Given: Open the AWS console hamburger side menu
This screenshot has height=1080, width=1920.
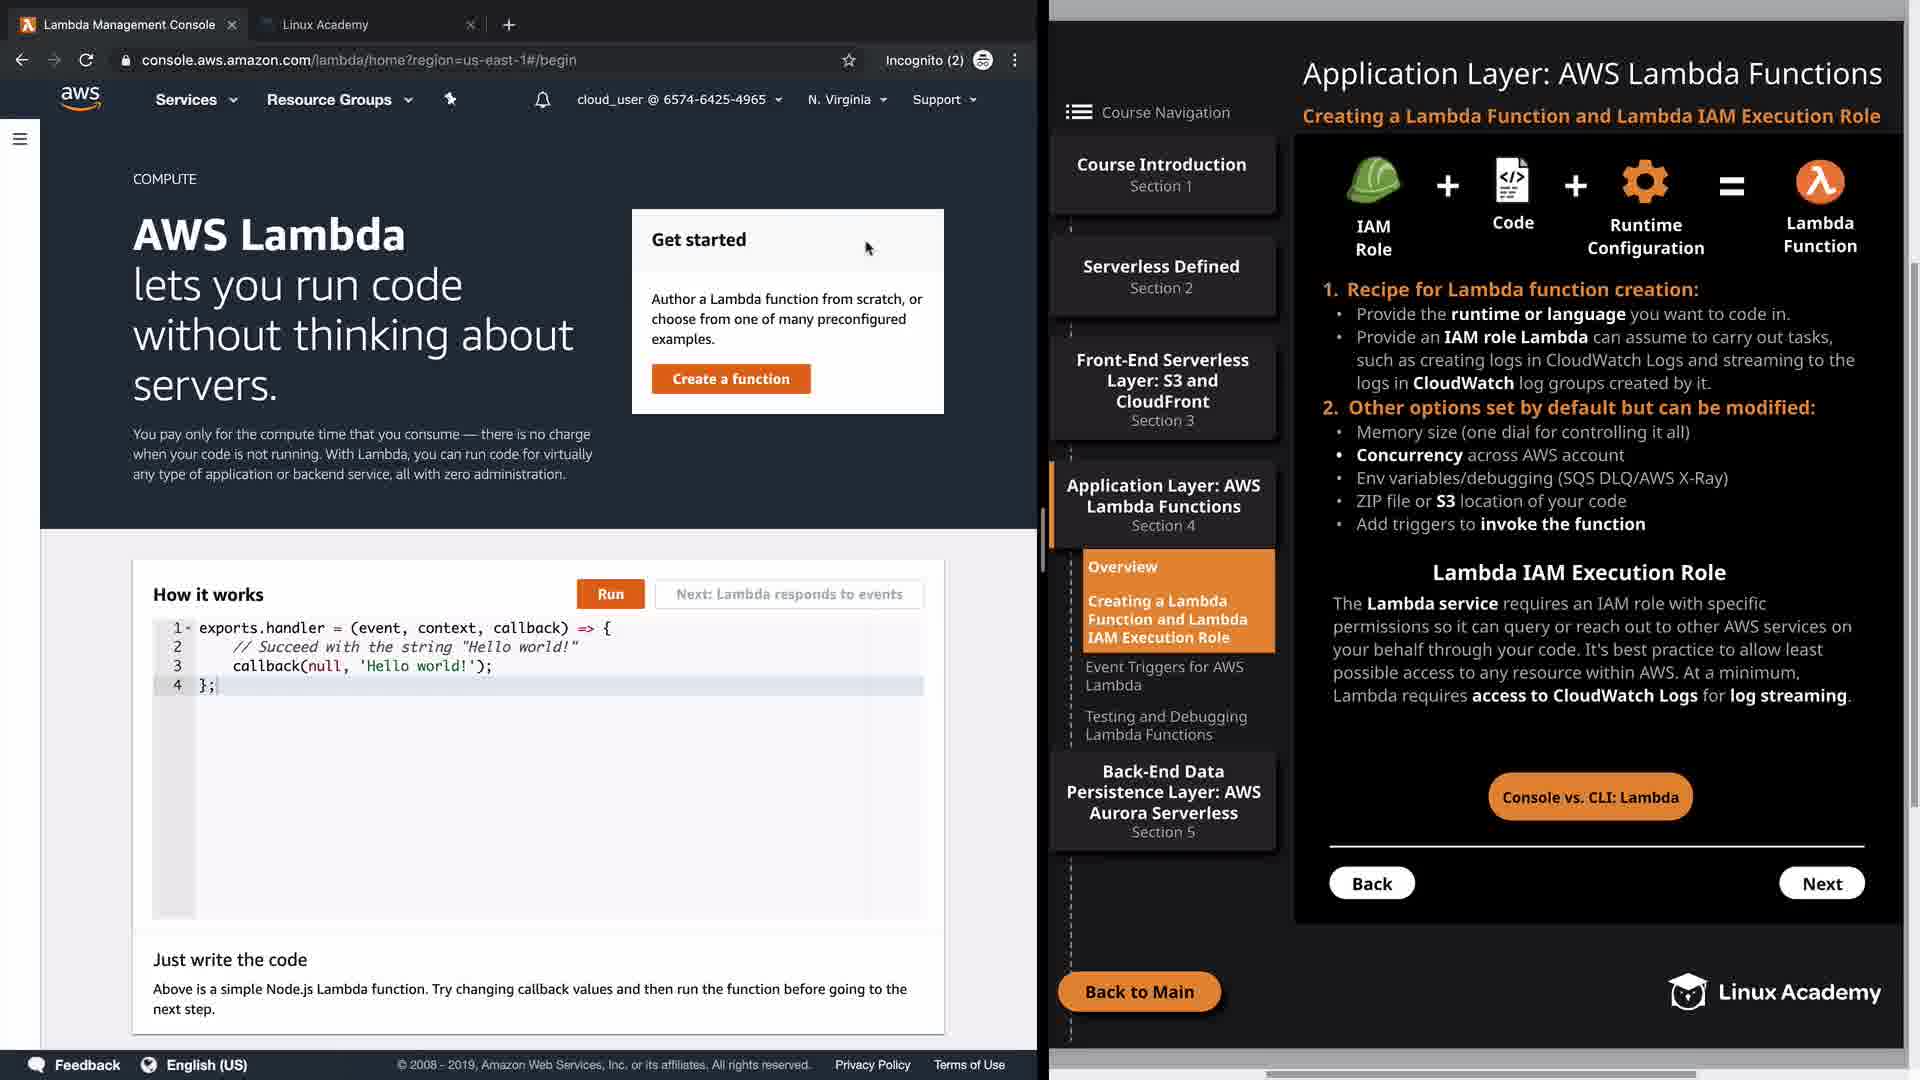Looking at the screenshot, I should 19,139.
